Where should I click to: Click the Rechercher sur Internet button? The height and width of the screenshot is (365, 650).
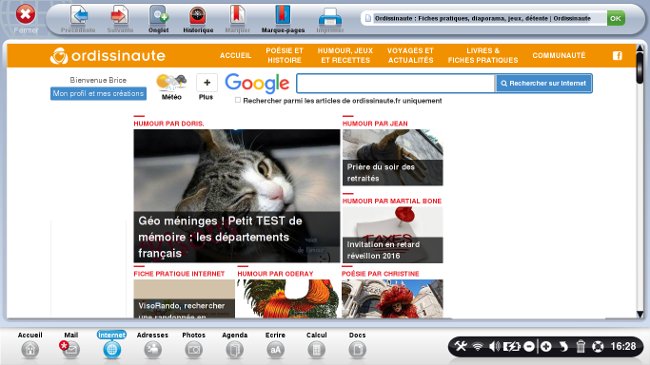[x=543, y=83]
